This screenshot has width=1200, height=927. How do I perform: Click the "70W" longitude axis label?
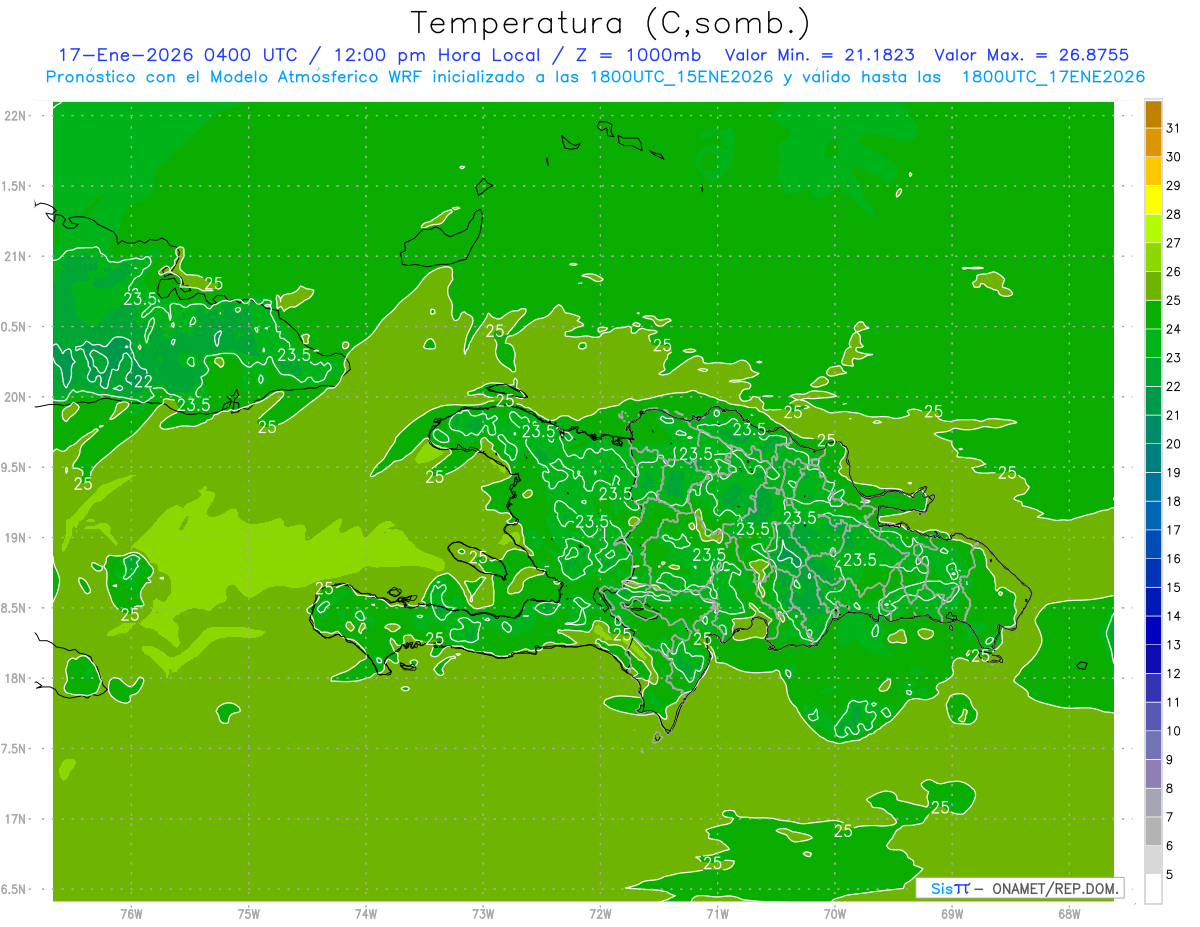835,914
